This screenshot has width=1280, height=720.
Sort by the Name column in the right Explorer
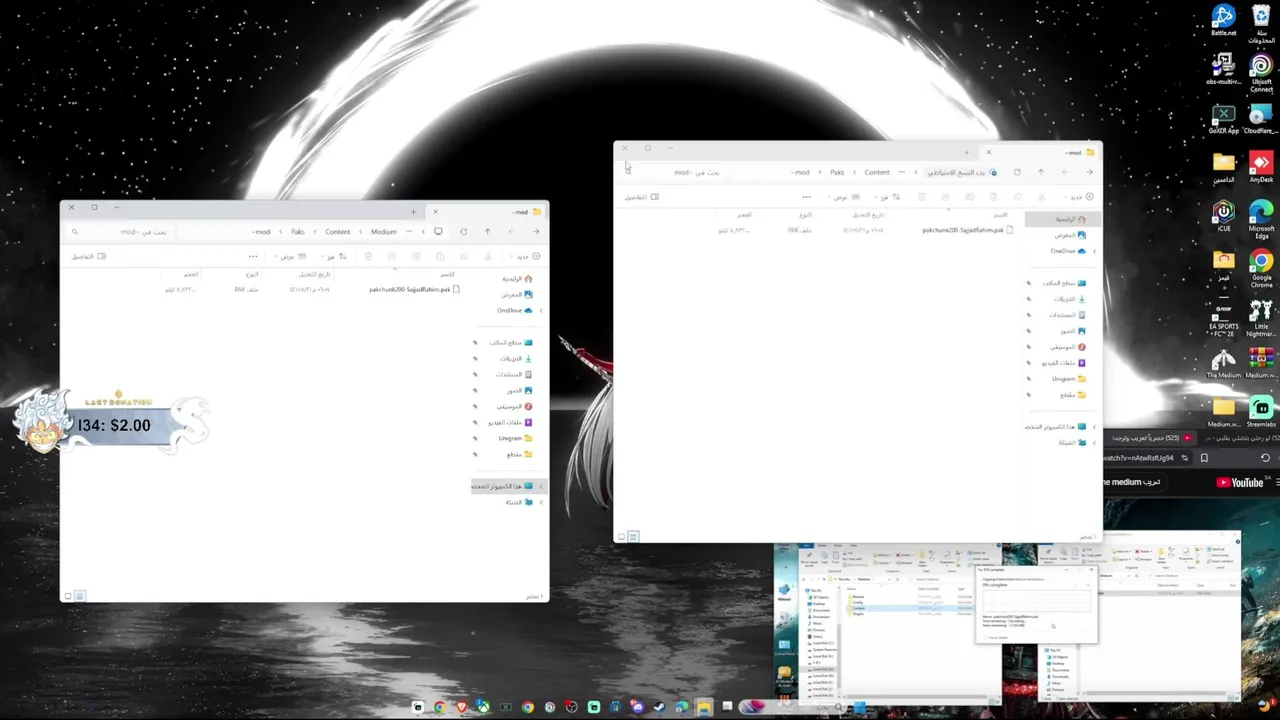coord(1001,214)
